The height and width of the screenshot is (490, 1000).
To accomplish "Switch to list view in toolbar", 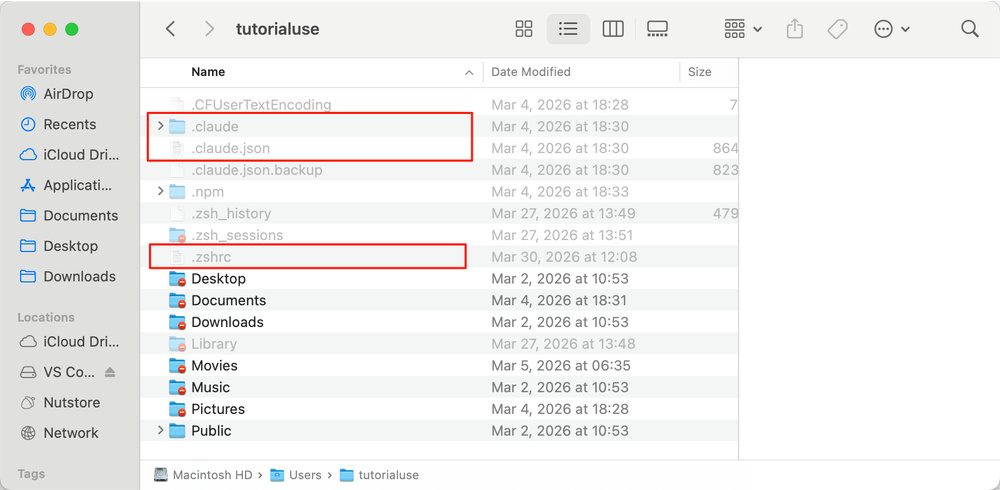I will pyautogui.click(x=568, y=29).
